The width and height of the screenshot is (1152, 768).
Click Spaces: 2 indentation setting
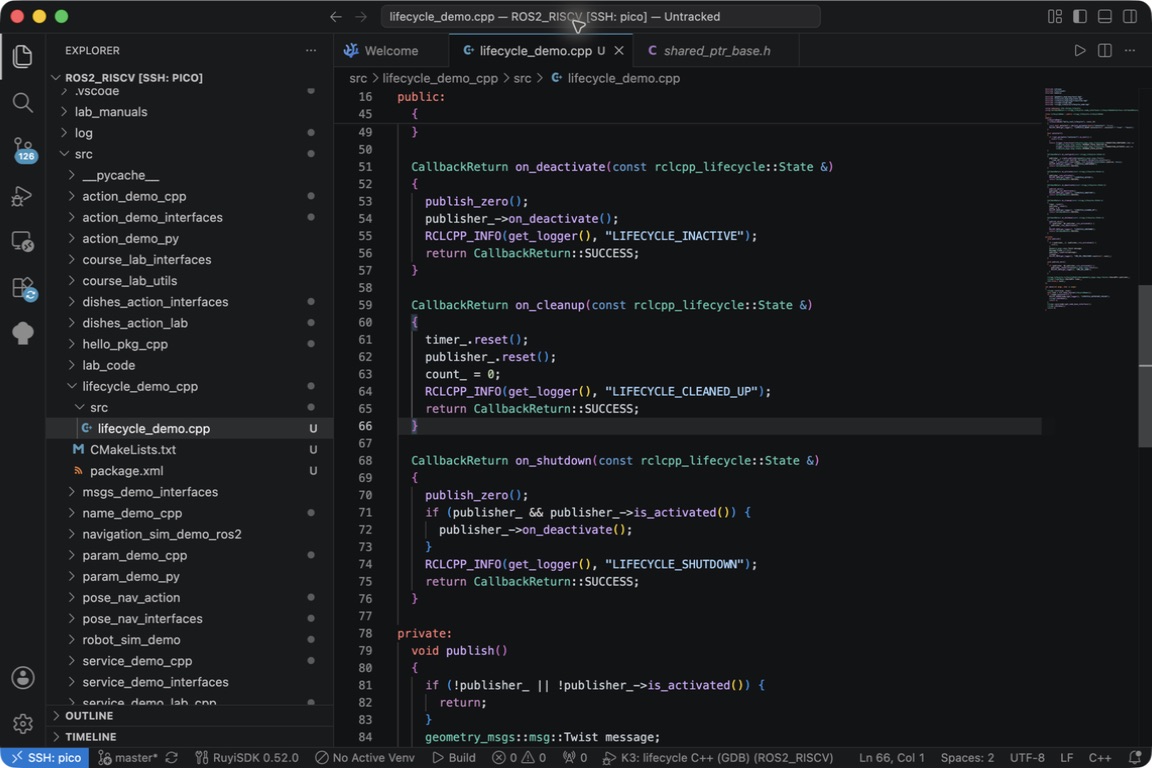coord(967,758)
